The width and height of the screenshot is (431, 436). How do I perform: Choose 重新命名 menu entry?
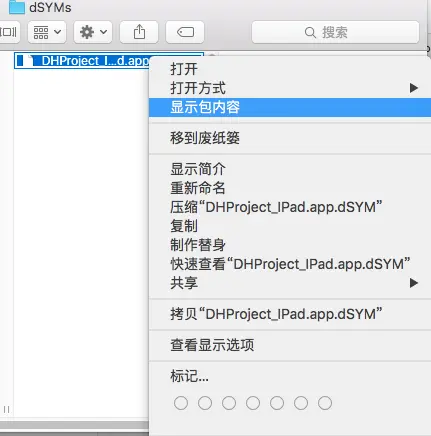coord(290,188)
